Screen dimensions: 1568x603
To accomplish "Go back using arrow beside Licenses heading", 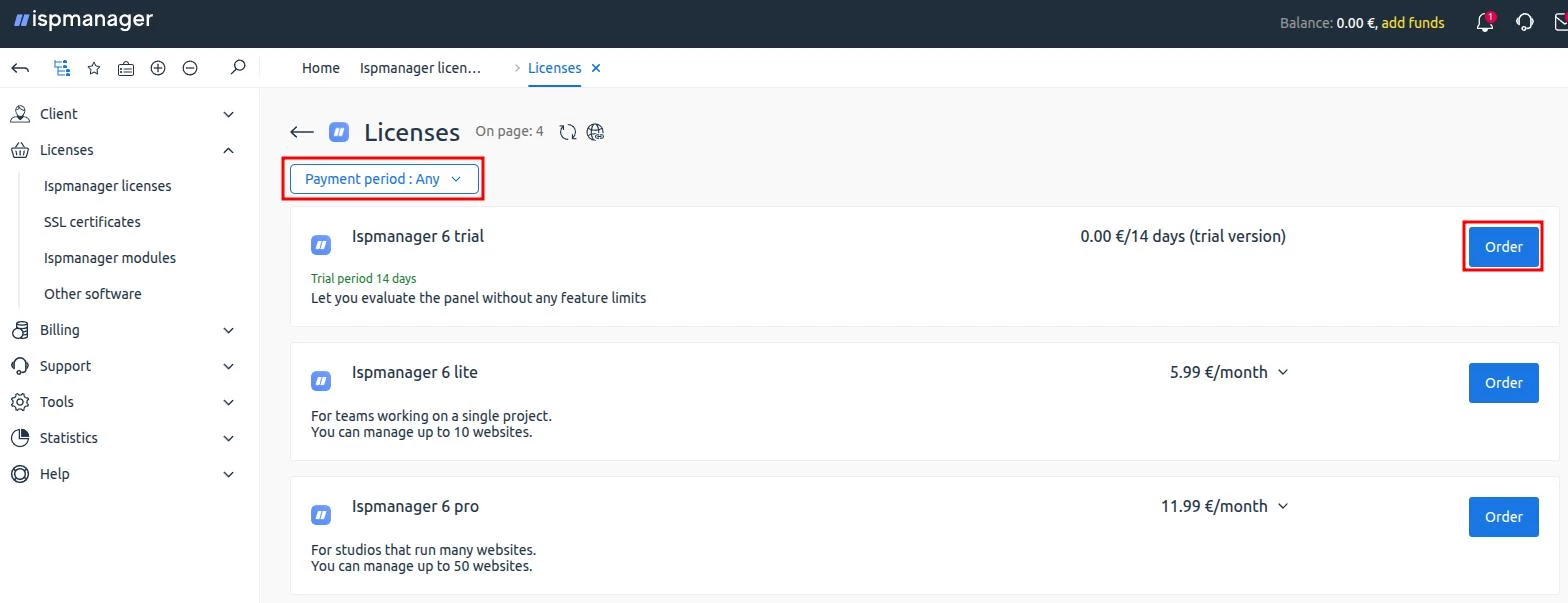I will tap(302, 132).
